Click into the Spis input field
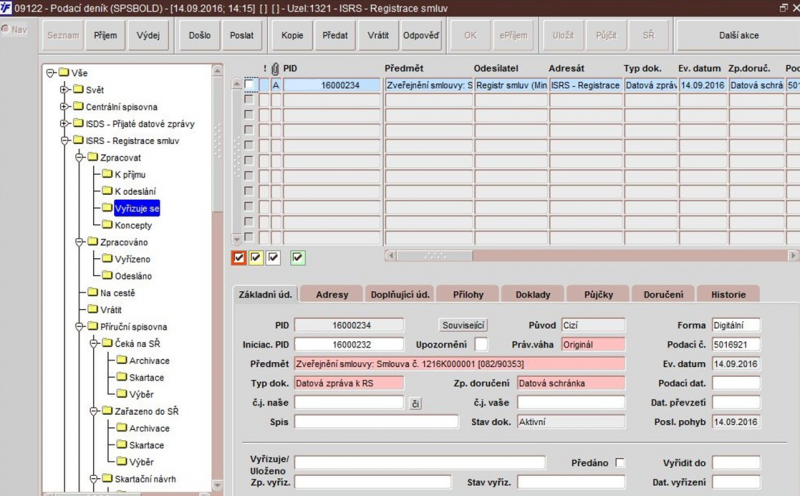Screen dimensions: 800x496 (376, 421)
